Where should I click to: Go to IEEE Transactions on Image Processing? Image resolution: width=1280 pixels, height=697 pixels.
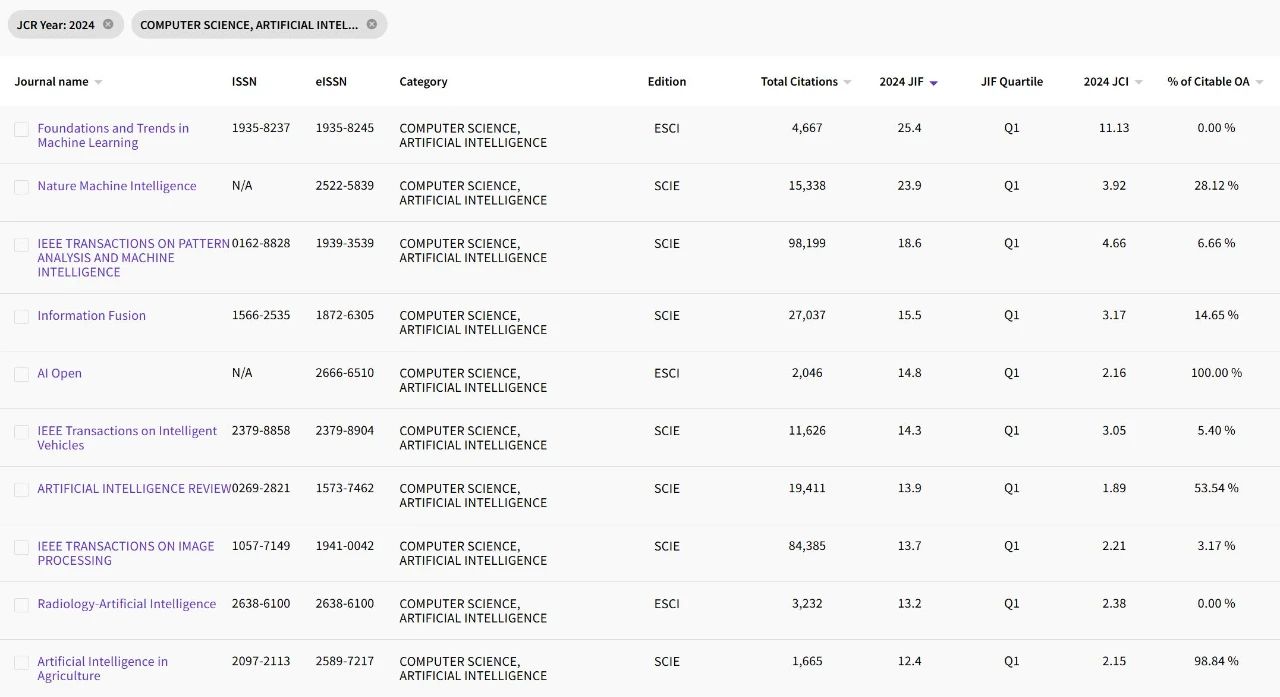coord(126,553)
